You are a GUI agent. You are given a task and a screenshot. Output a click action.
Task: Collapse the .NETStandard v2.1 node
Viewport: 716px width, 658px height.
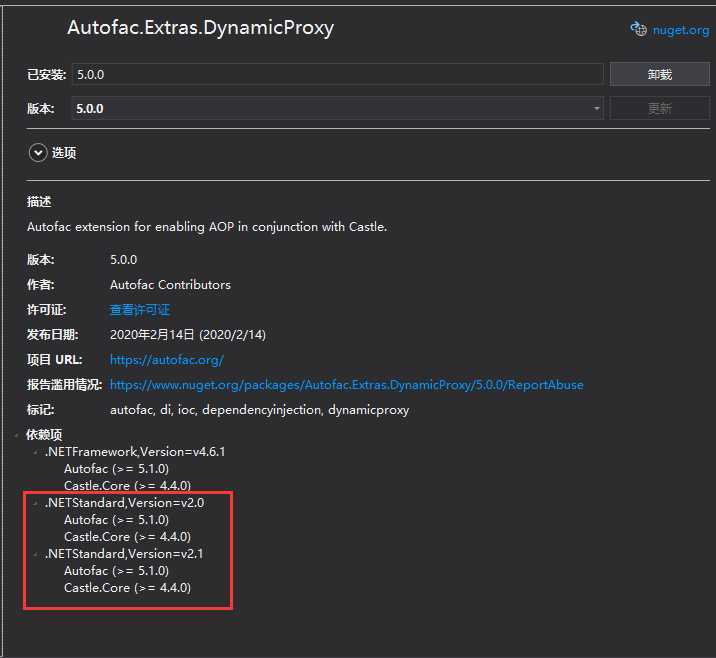pyautogui.click(x=35, y=554)
